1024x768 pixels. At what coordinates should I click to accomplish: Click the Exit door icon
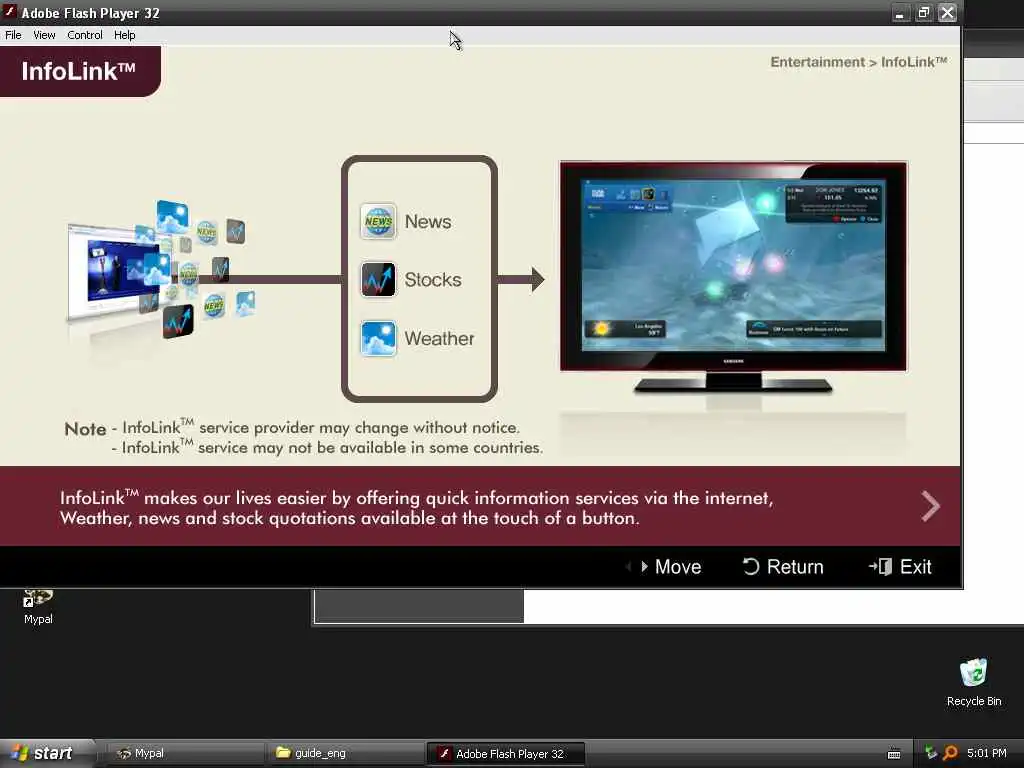(880, 567)
